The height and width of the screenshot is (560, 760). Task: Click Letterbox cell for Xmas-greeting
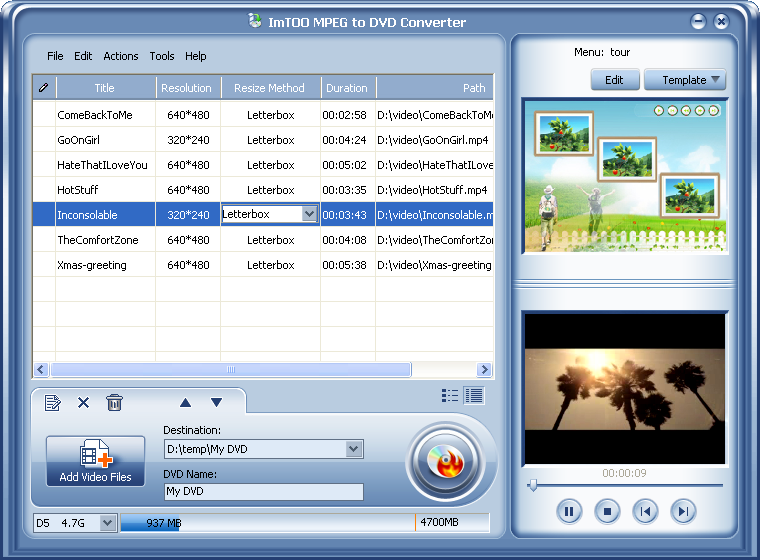(270, 265)
